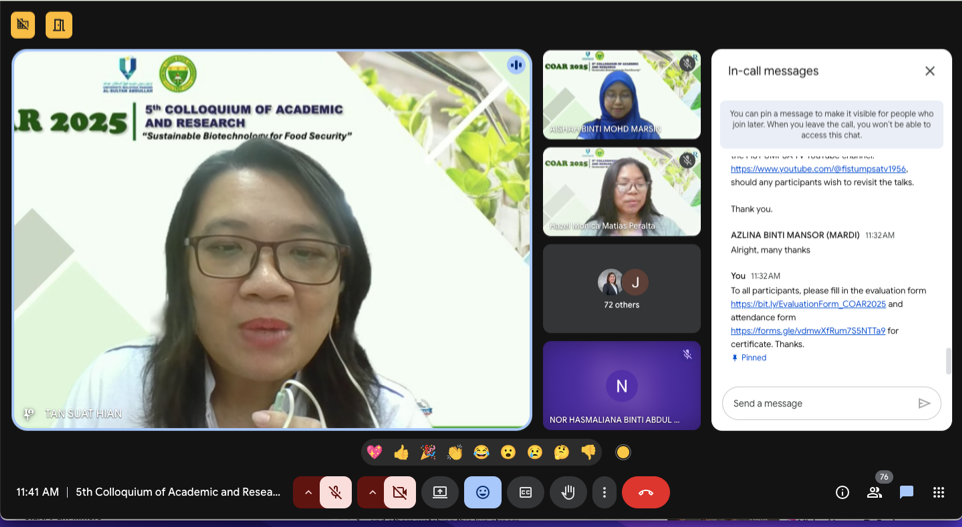Expand audio settings arrow beside microphone
This screenshot has height=527, width=962.
[308, 492]
